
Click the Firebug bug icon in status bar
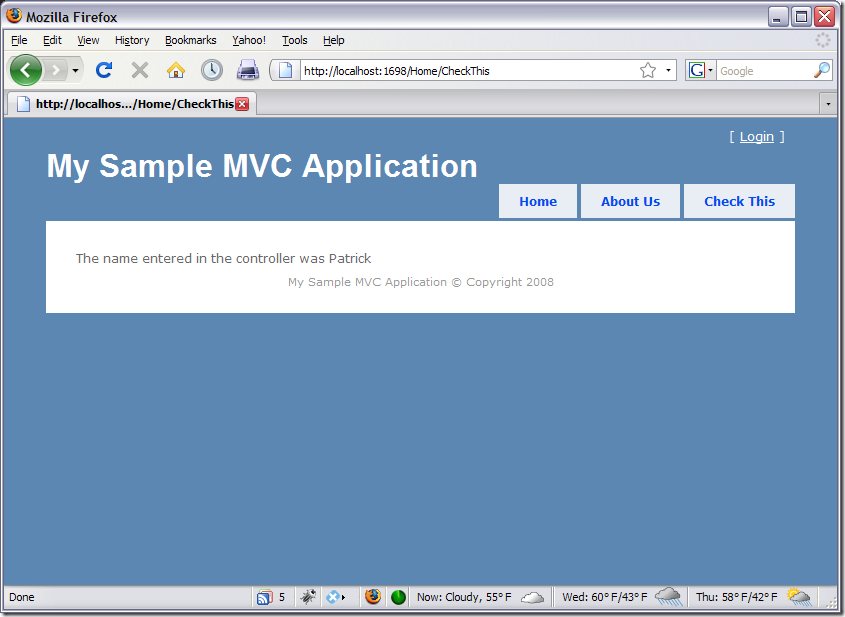coord(309,597)
